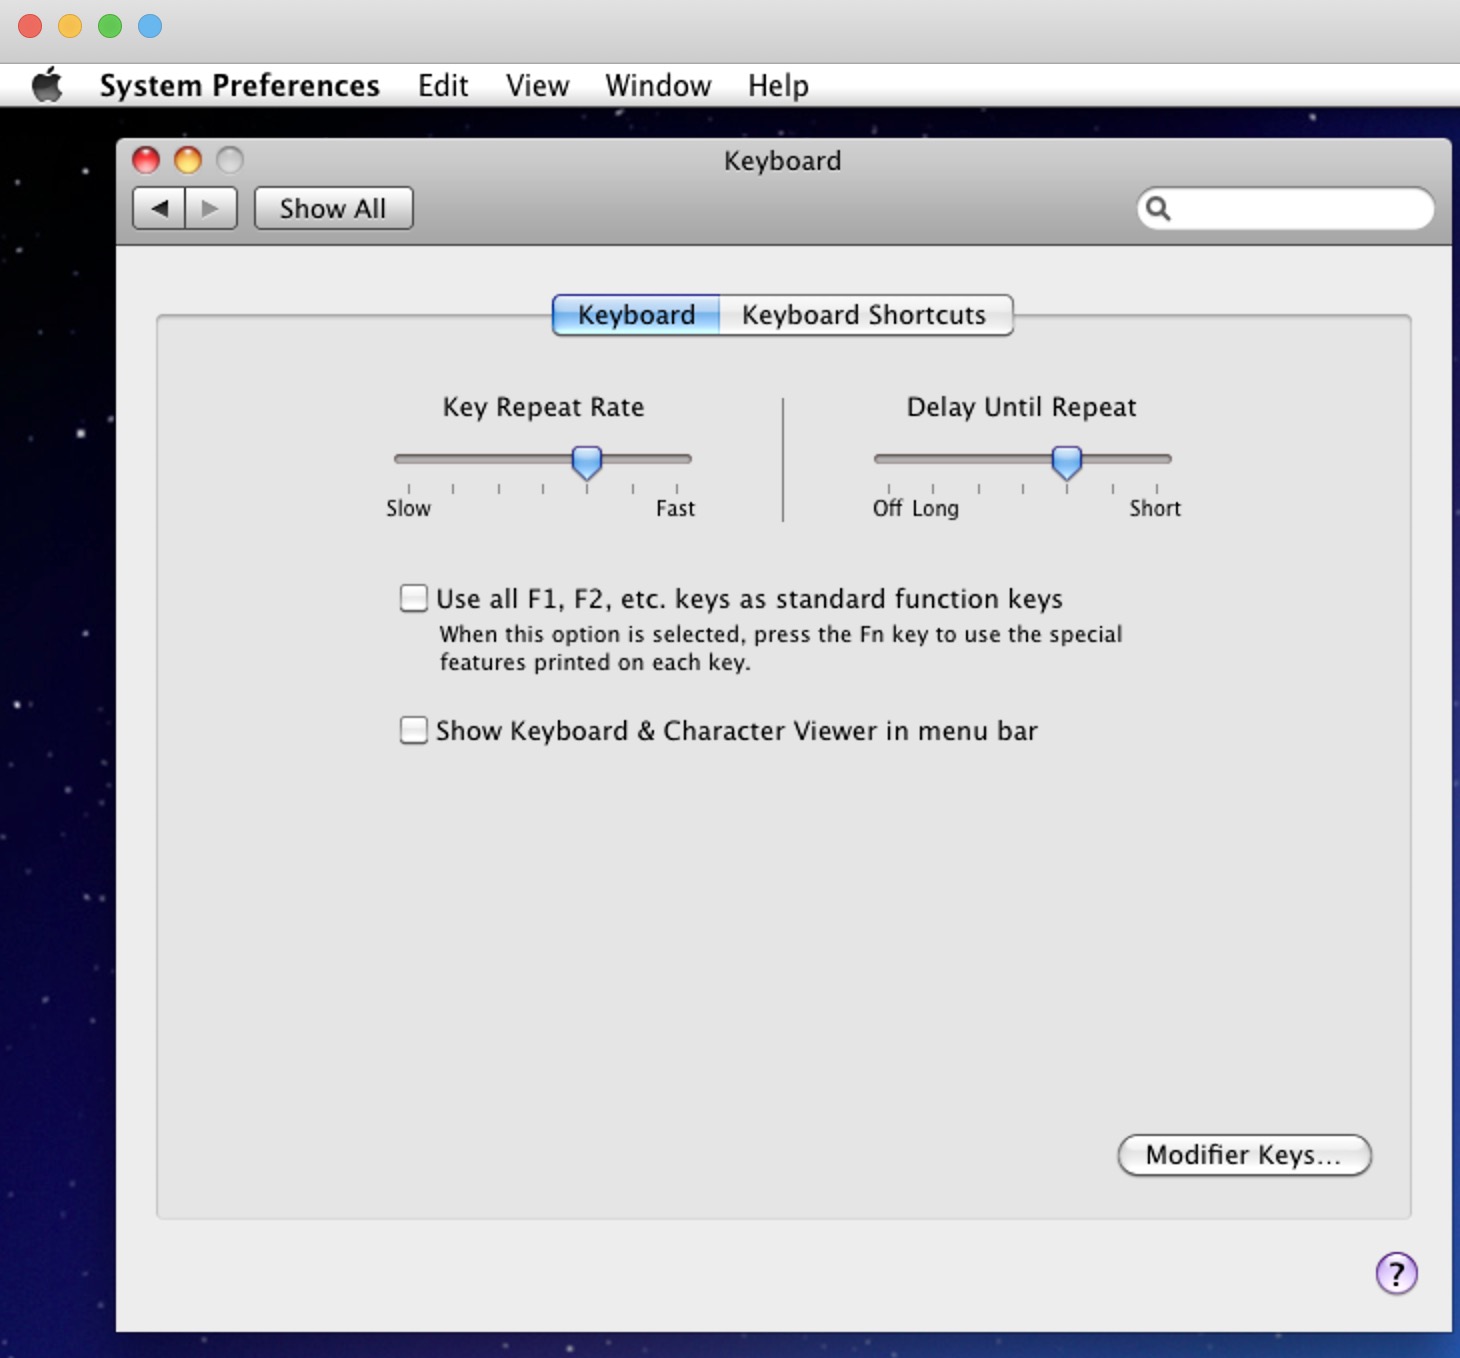Click the search magnifier icon
The height and width of the screenshot is (1358, 1460).
point(1158,208)
